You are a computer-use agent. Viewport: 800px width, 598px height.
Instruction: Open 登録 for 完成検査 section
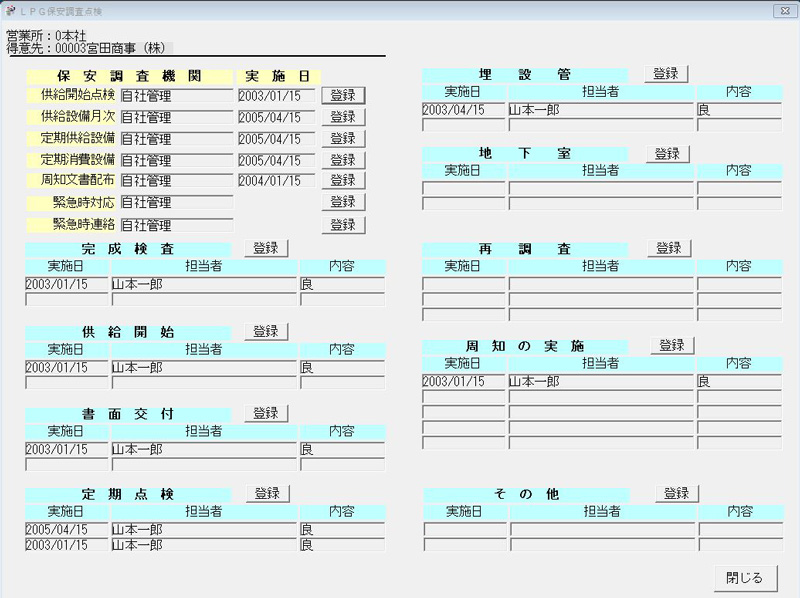point(266,248)
